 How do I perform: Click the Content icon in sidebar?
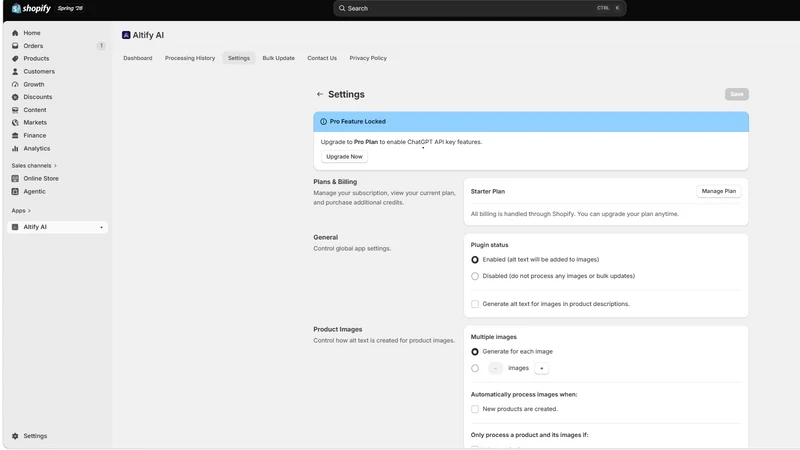click(15, 110)
